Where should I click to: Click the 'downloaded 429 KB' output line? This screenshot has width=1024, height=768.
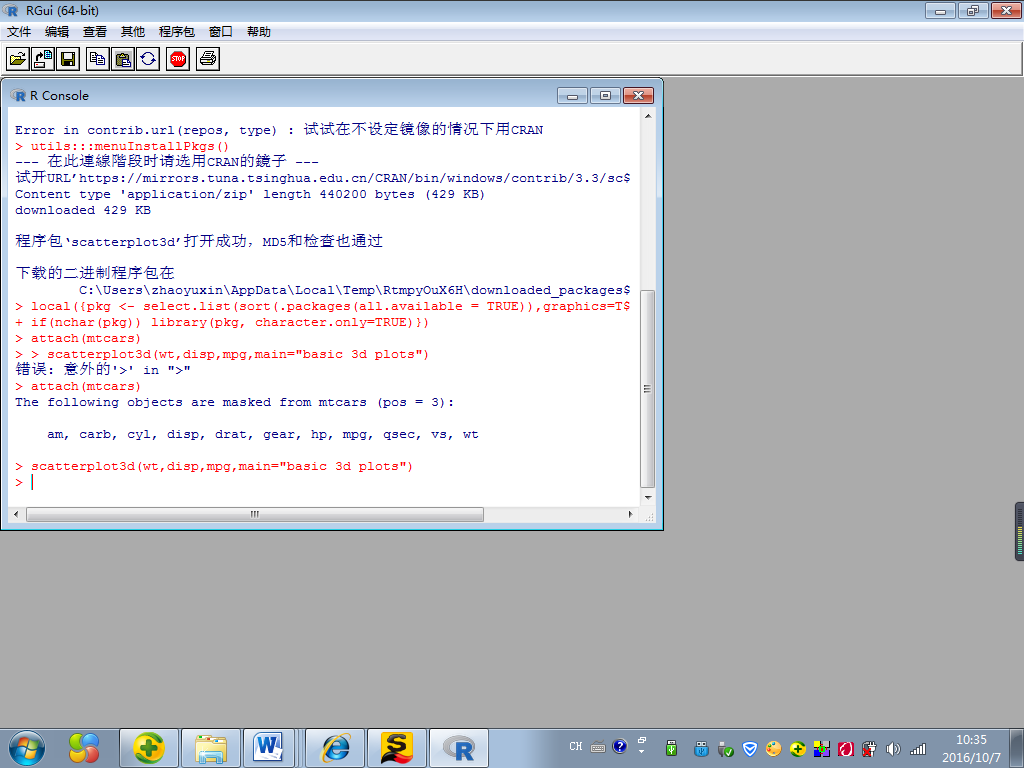point(83,210)
